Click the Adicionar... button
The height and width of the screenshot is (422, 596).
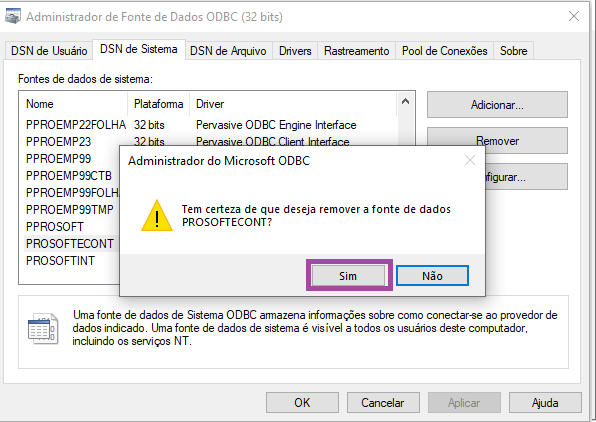tap(497, 105)
